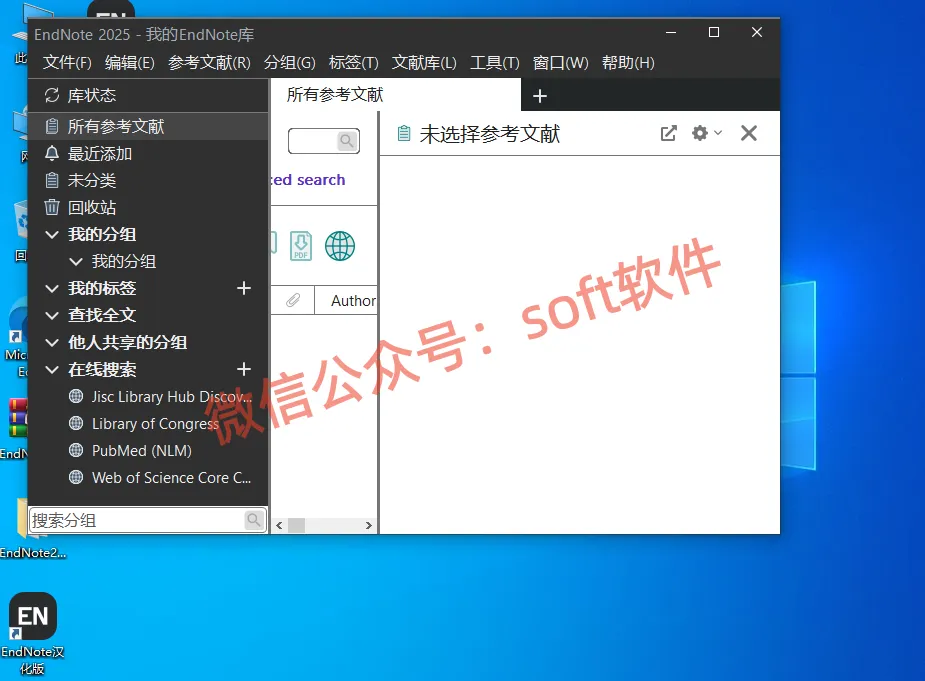
Task: Open the 参考文献(R) menu
Action: (x=209, y=63)
